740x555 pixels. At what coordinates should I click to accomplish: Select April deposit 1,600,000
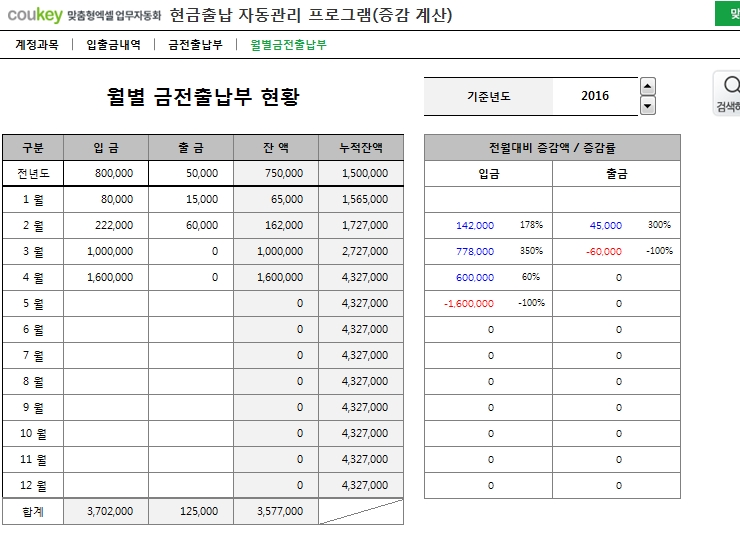point(106,277)
